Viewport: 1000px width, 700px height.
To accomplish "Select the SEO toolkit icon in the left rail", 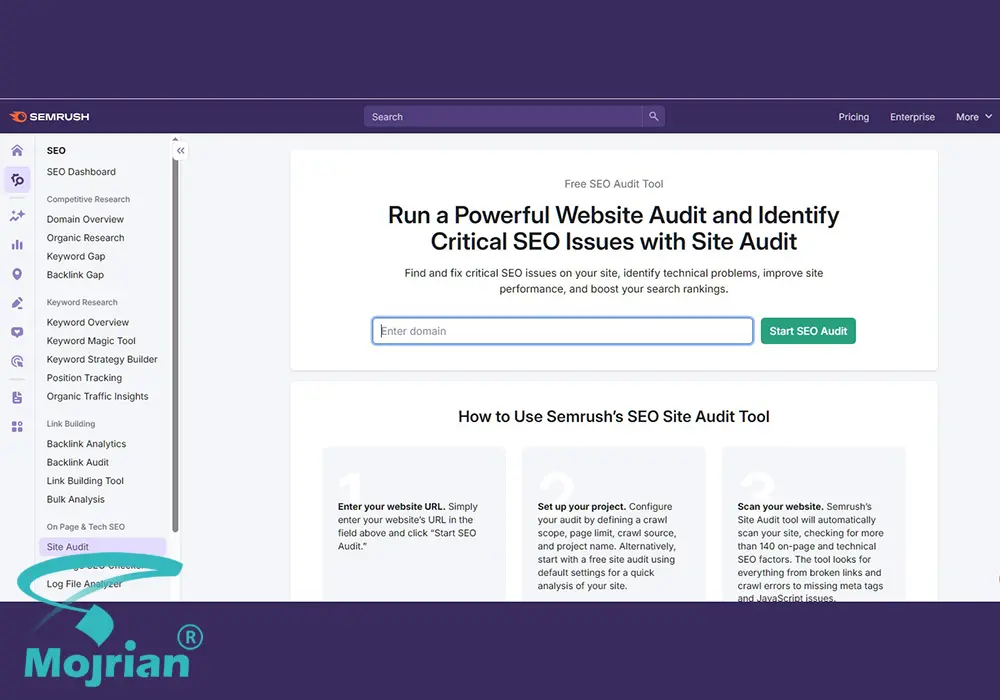I will point(17,180).
